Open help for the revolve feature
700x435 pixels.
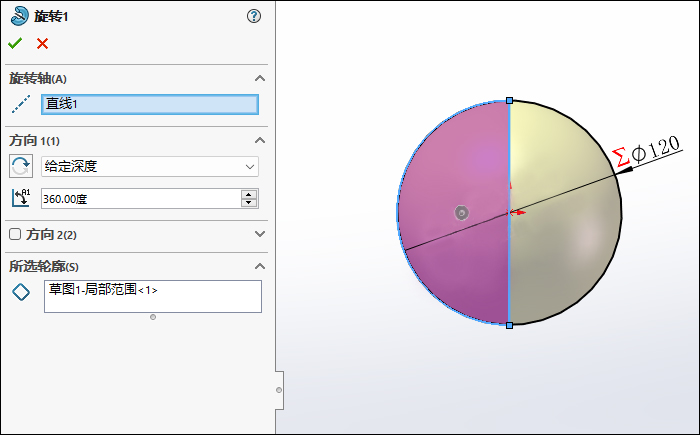coord(254,16)
